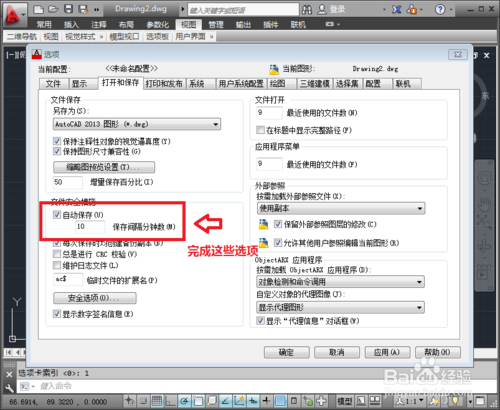Expand quick access toolbar overflow arrows
The image size is (500, 410).
tap(96, 10)
